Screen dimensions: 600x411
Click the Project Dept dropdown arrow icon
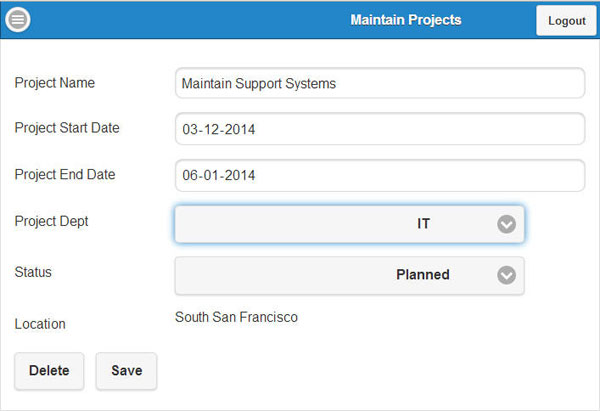pos(507,224)
